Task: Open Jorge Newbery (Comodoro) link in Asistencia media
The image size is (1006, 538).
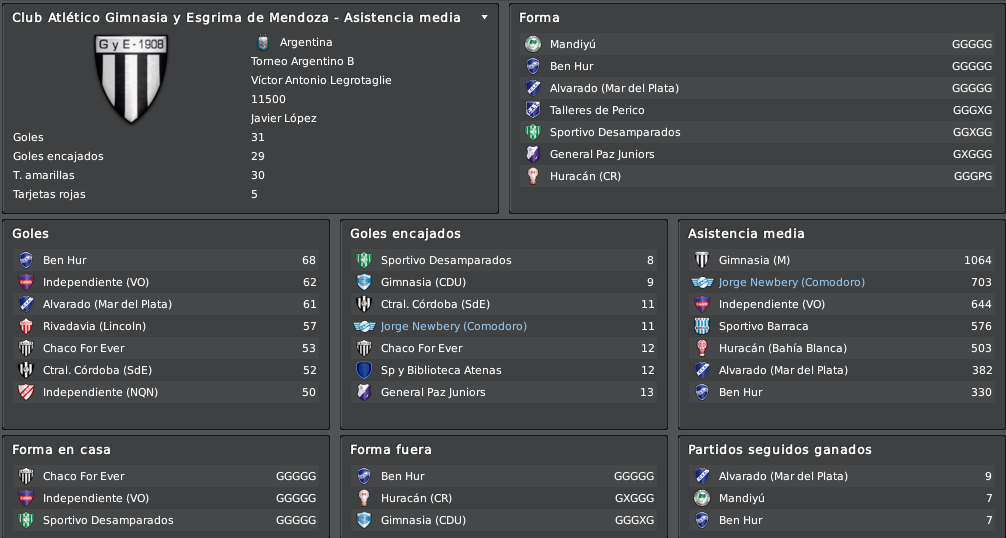Action: point(792,282)
